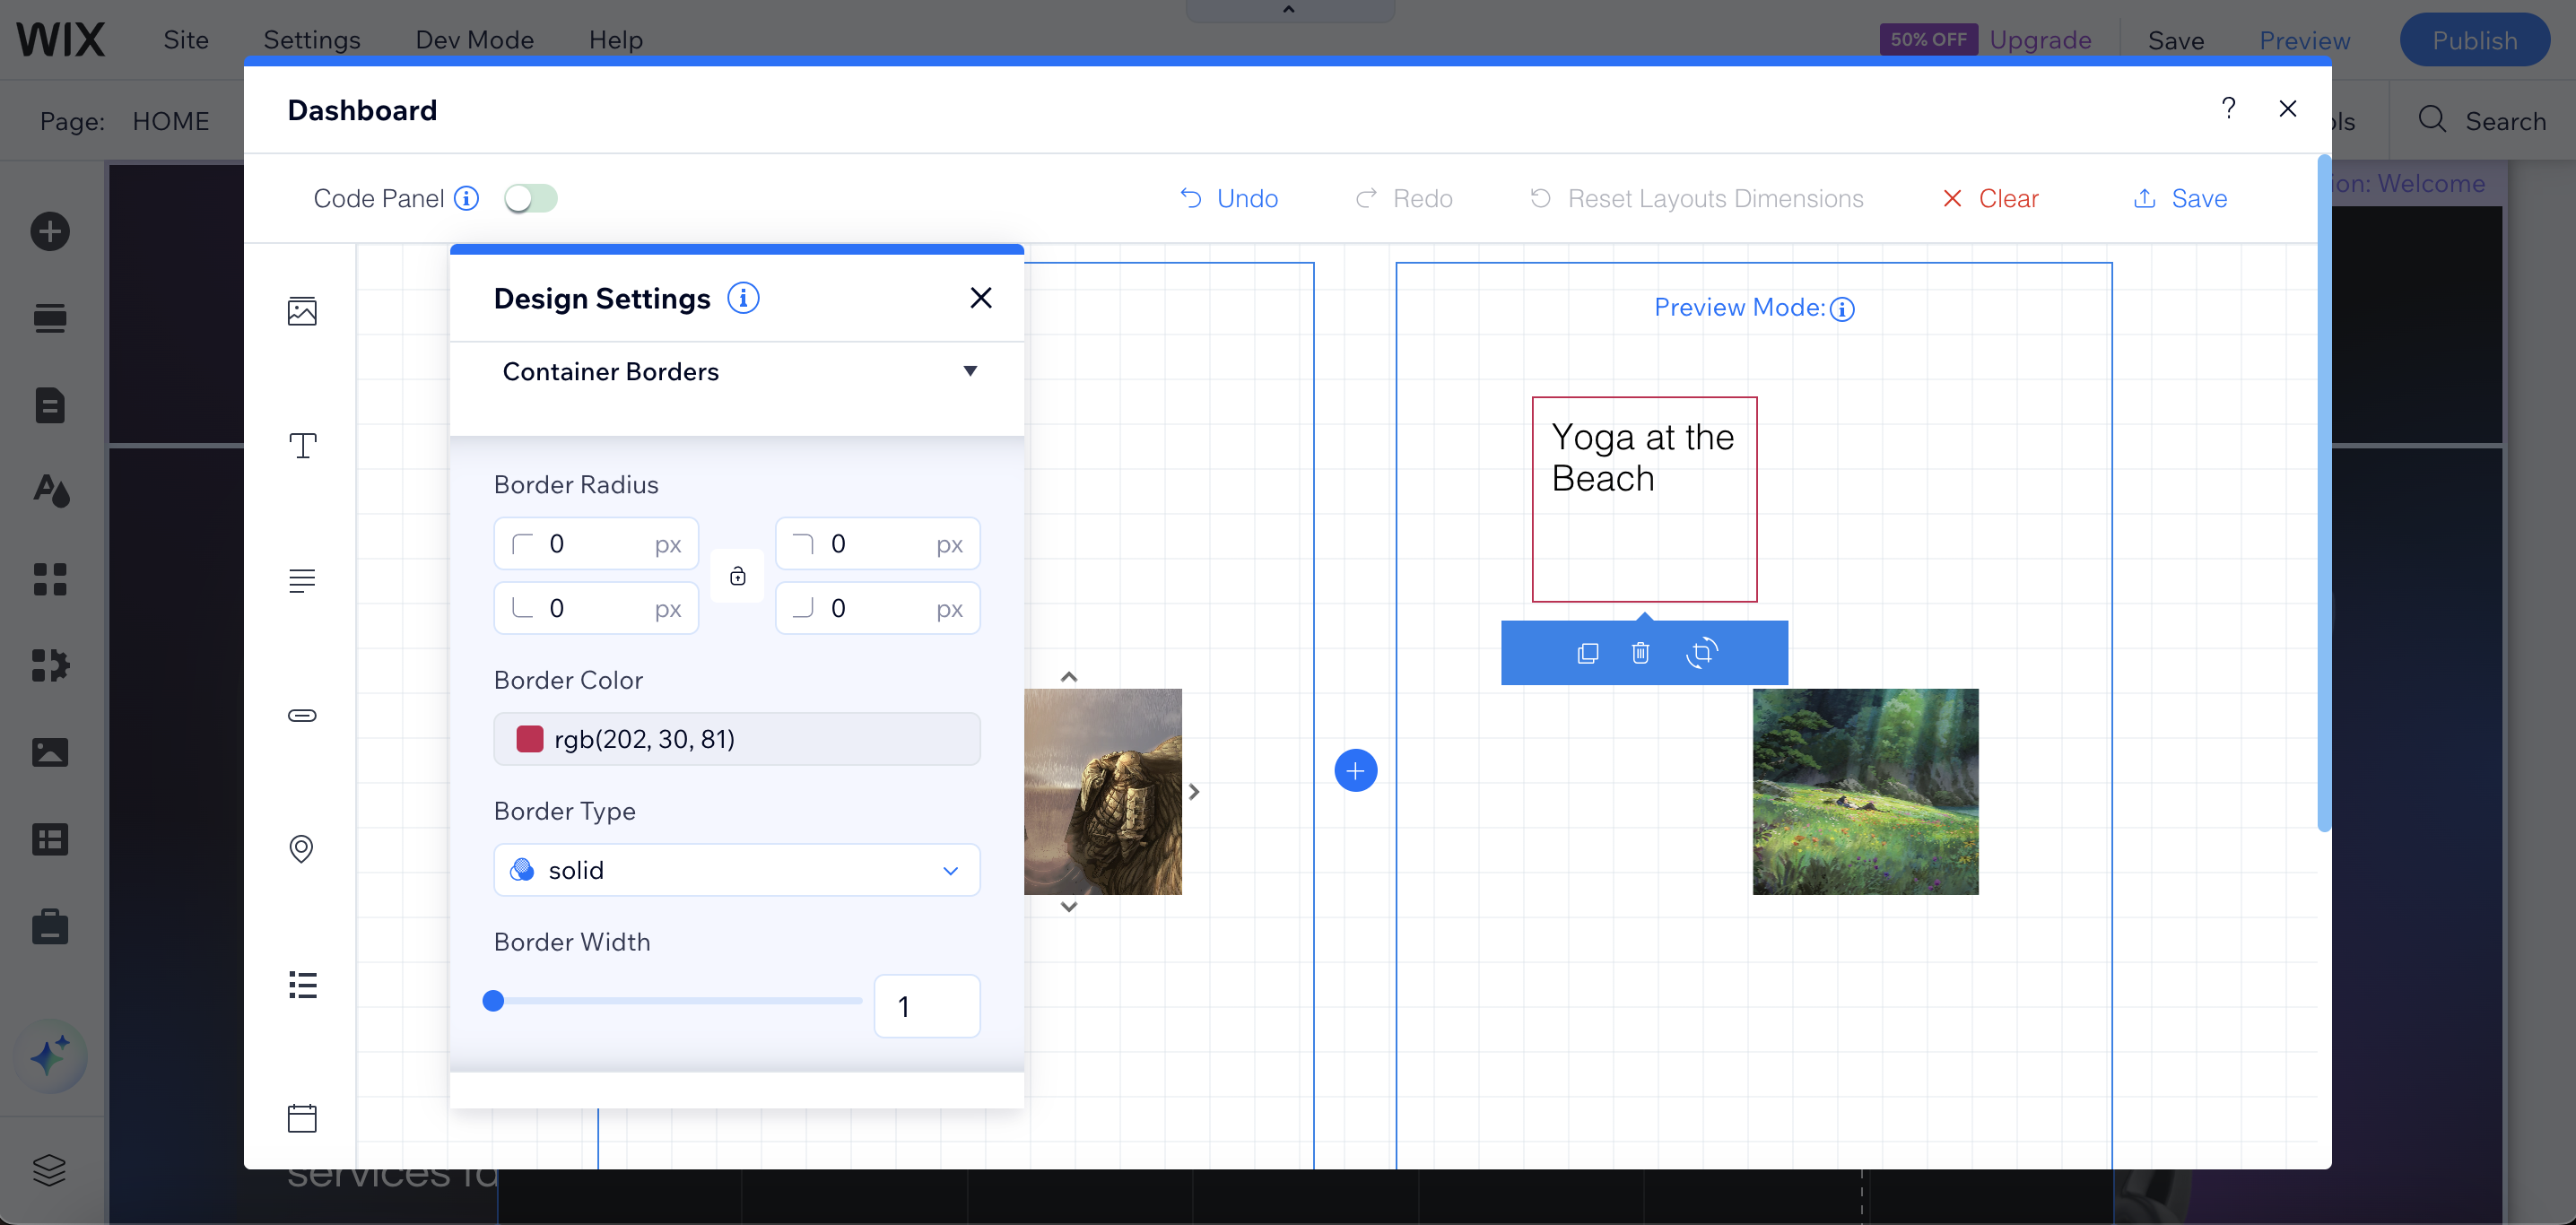Click the up chevron above the statue image
The height and width of the screenshot is (1225, 2576).
tap(1069, 677)
